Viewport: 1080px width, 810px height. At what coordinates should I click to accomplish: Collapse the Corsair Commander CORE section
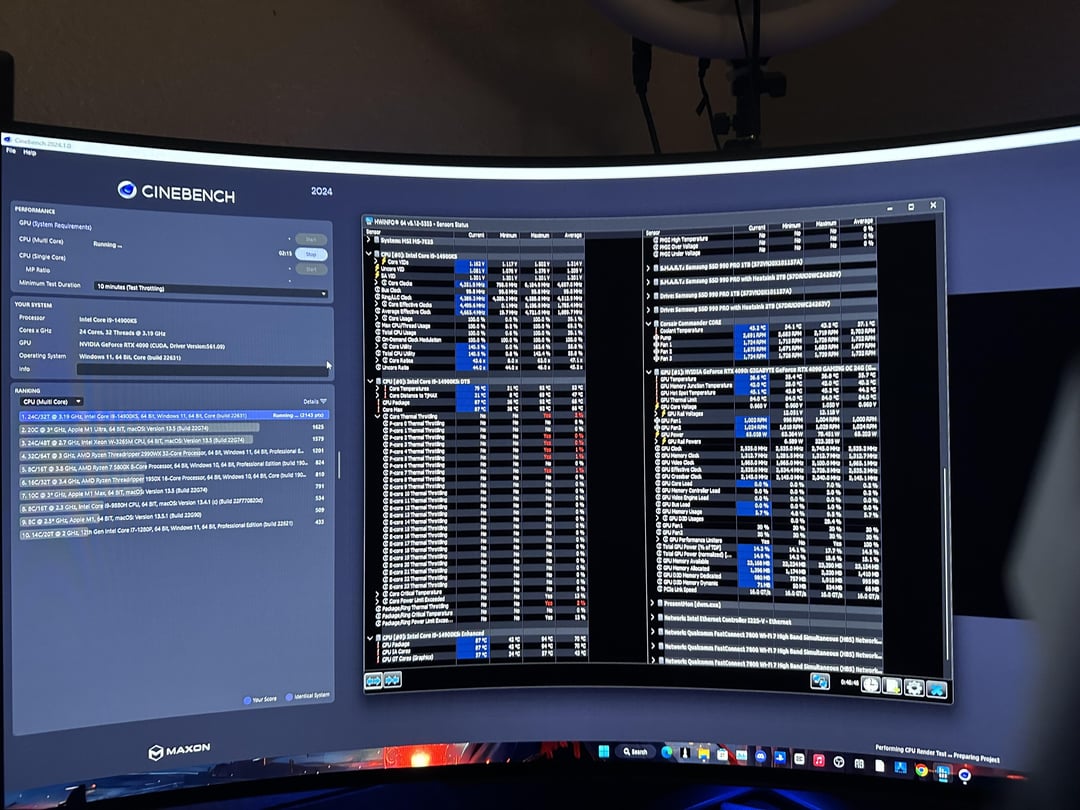click(648, 324)
